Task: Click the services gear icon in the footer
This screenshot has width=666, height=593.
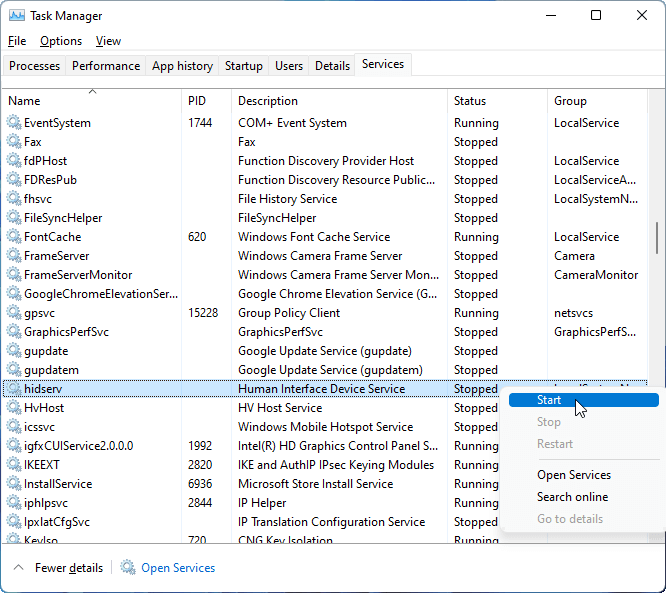Action: tap(127, 568)
